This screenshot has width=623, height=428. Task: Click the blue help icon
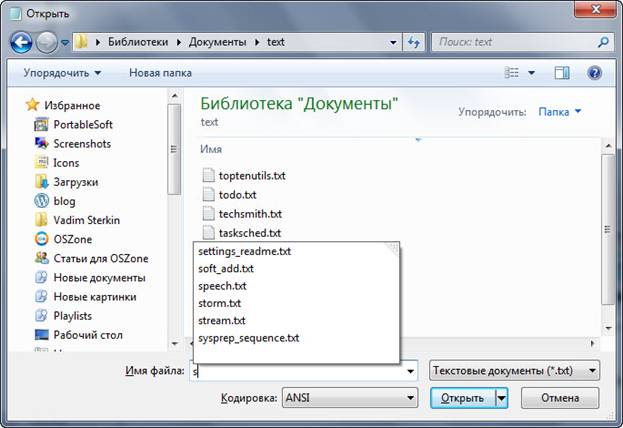click(594, 73)
